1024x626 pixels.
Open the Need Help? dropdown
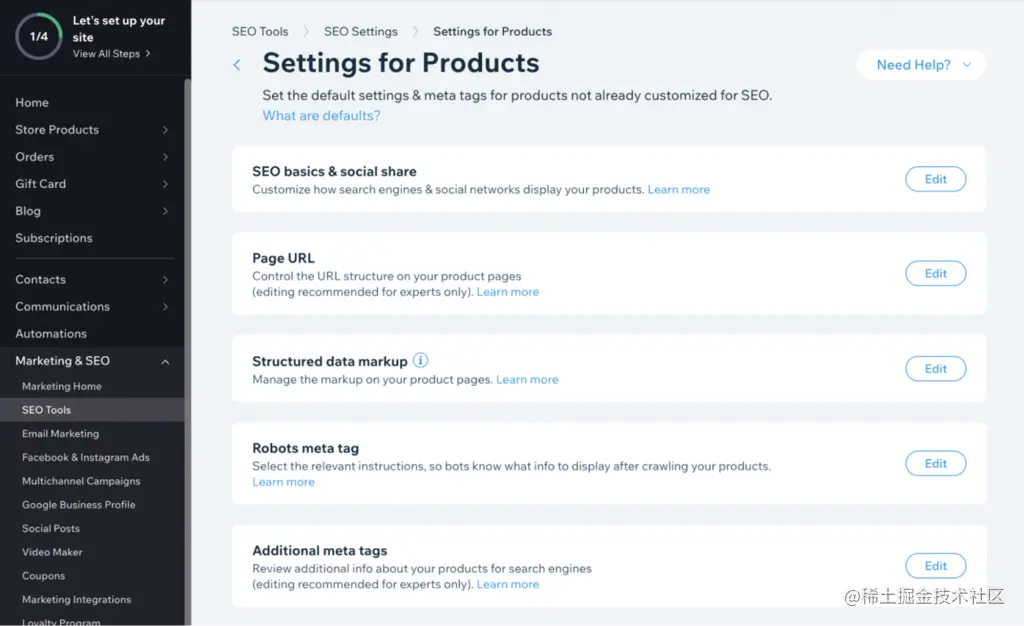click(921, 65)
